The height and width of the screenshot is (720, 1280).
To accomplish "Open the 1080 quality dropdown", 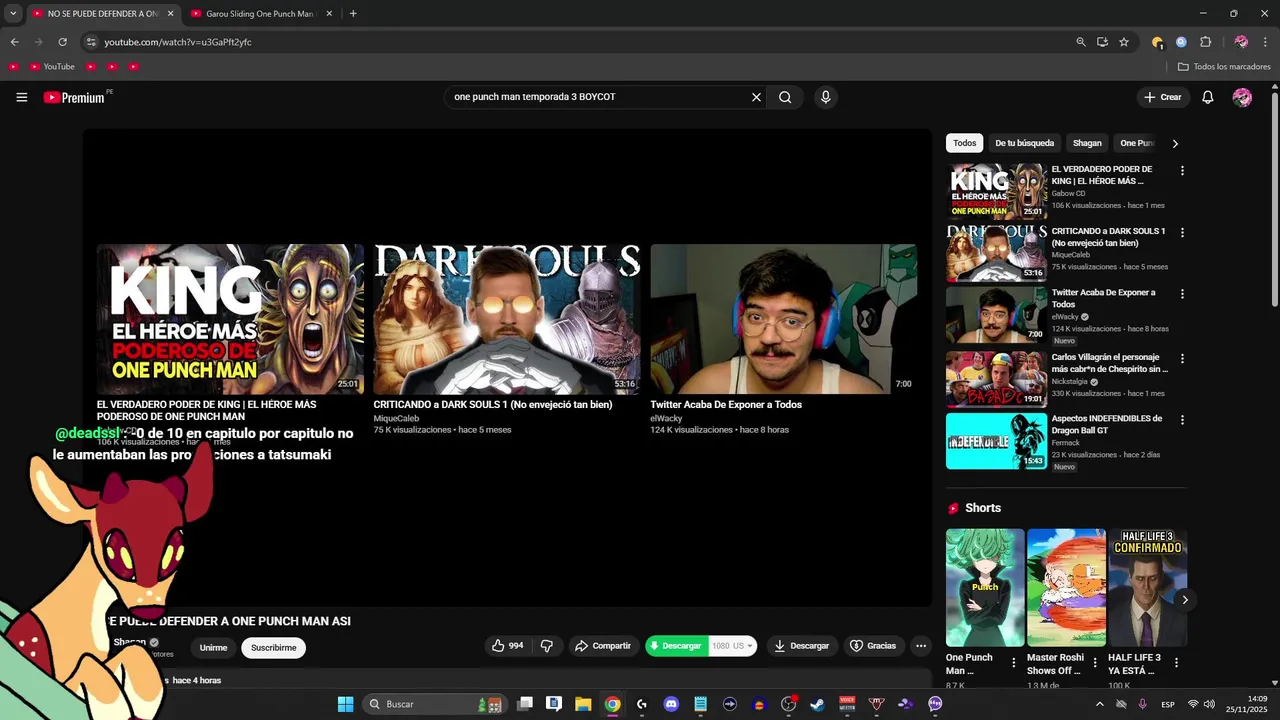I will 732,646.
